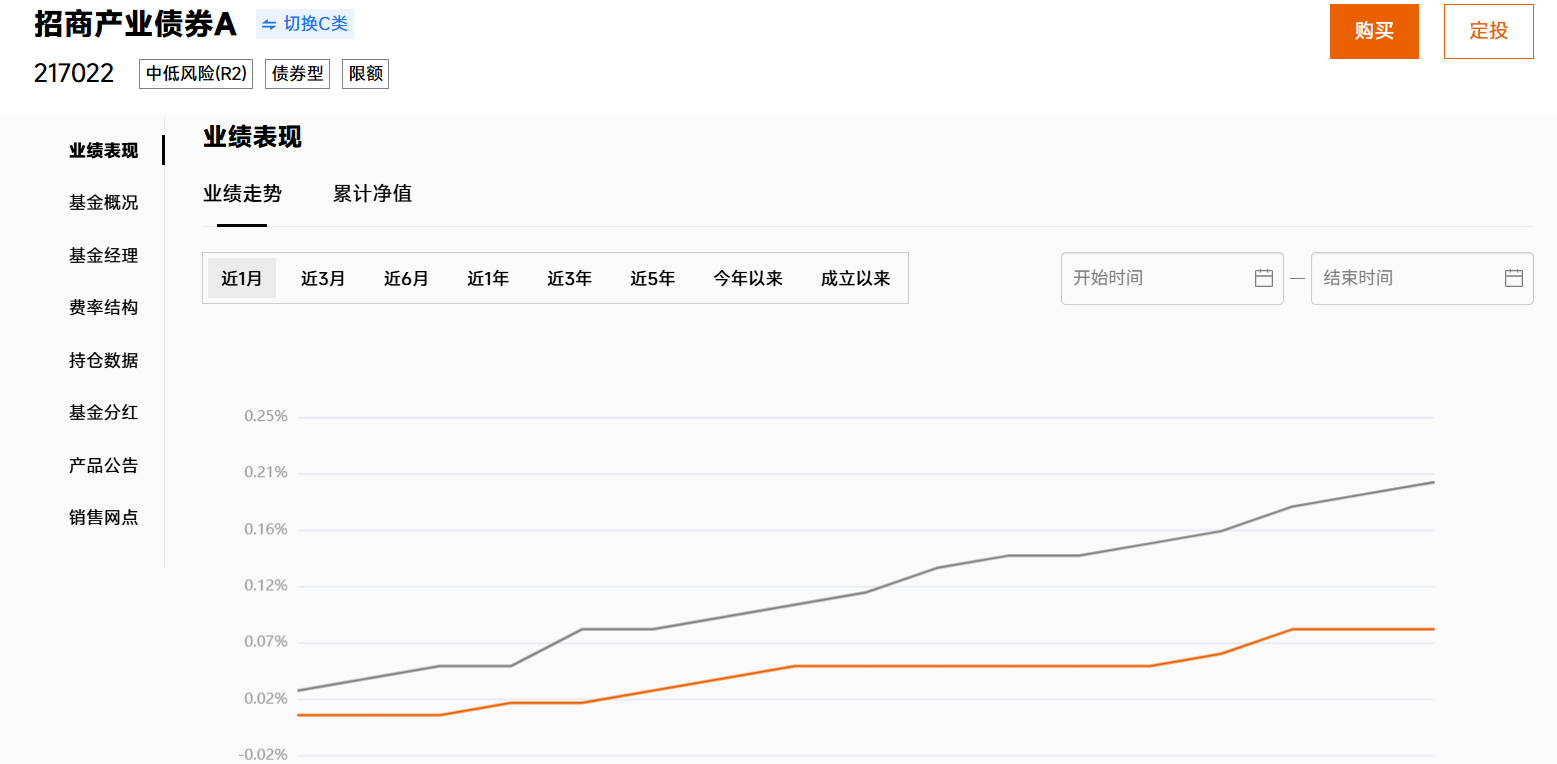Select the 近3年 time range
Image resolution: width=1557 pixels, height=764 pixels.
click(569, 278)
